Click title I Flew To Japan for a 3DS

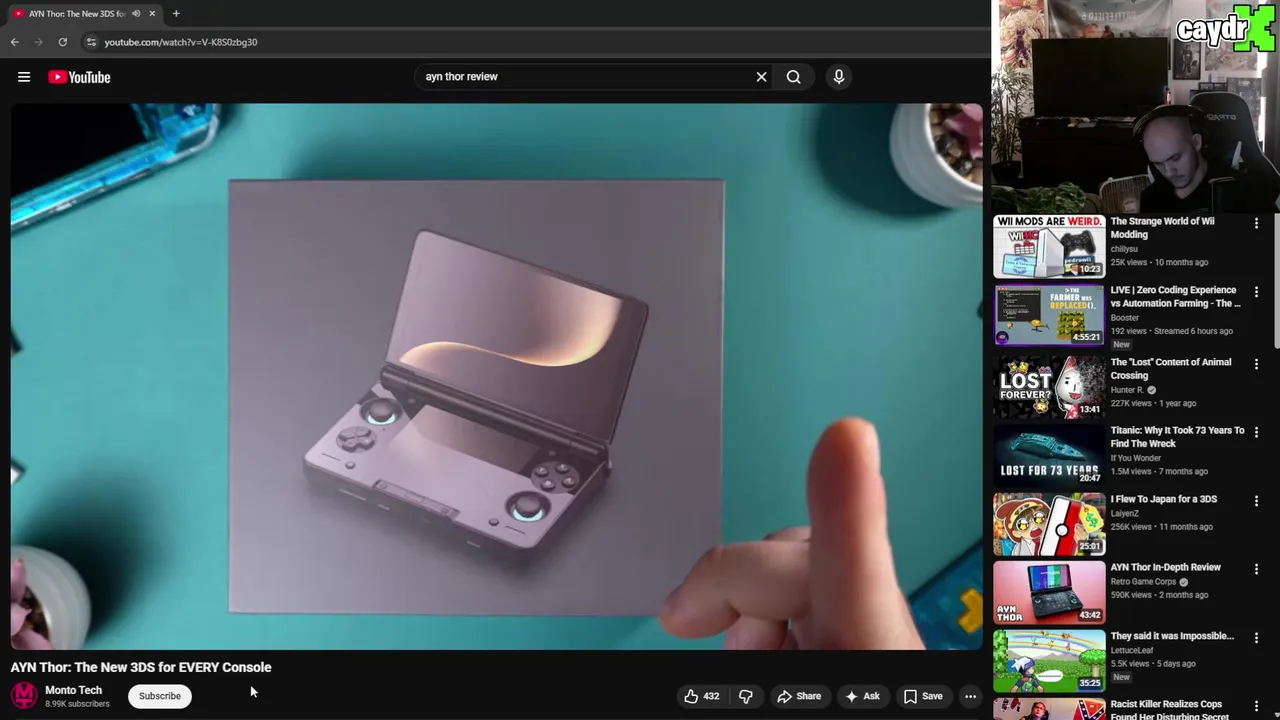(1163, 499)
